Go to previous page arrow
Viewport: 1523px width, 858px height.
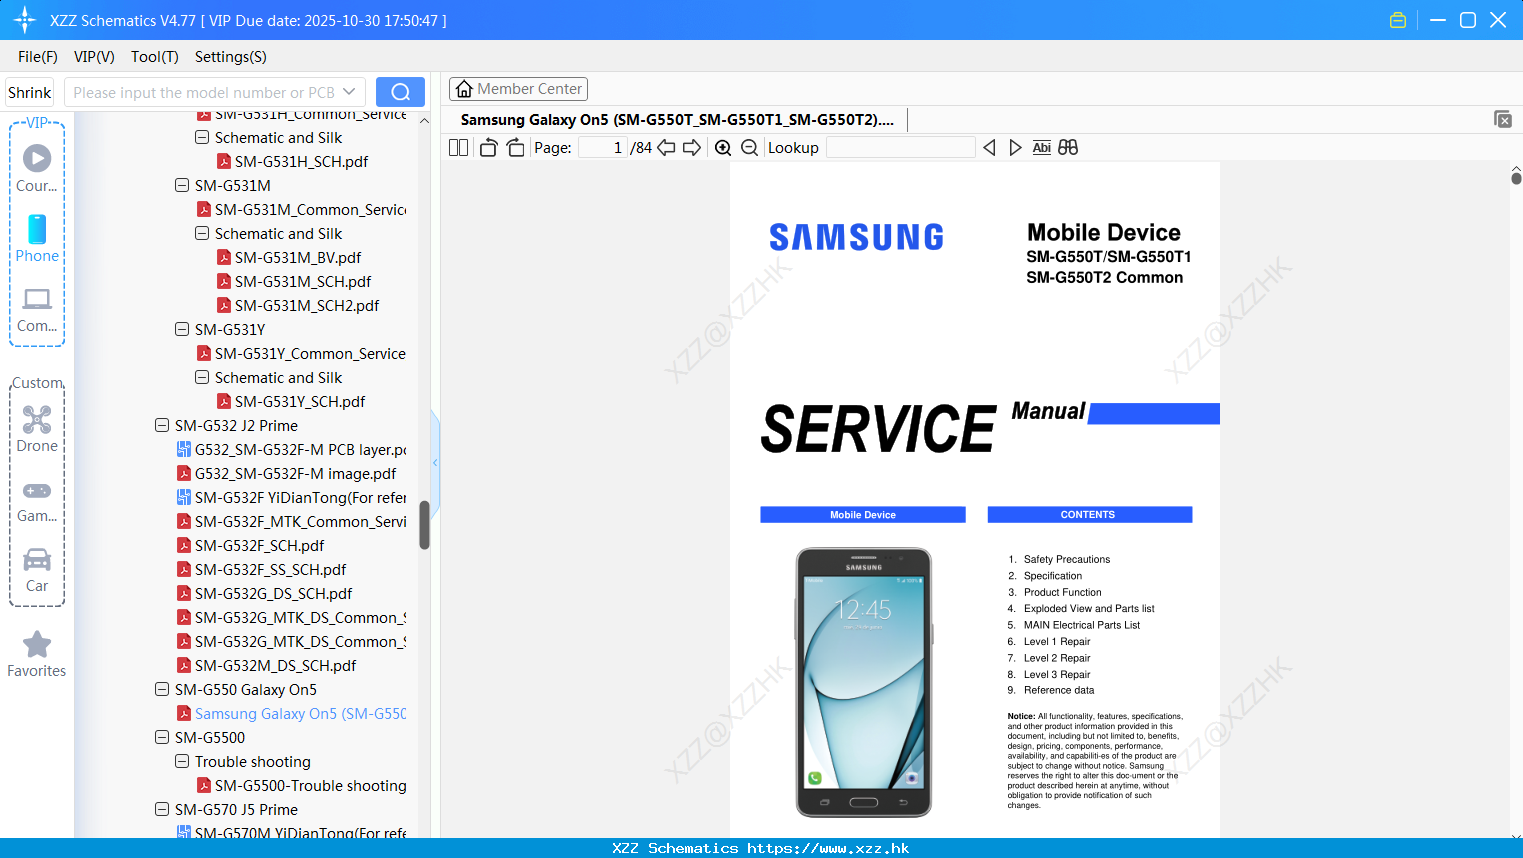click(x=666, y=147)
